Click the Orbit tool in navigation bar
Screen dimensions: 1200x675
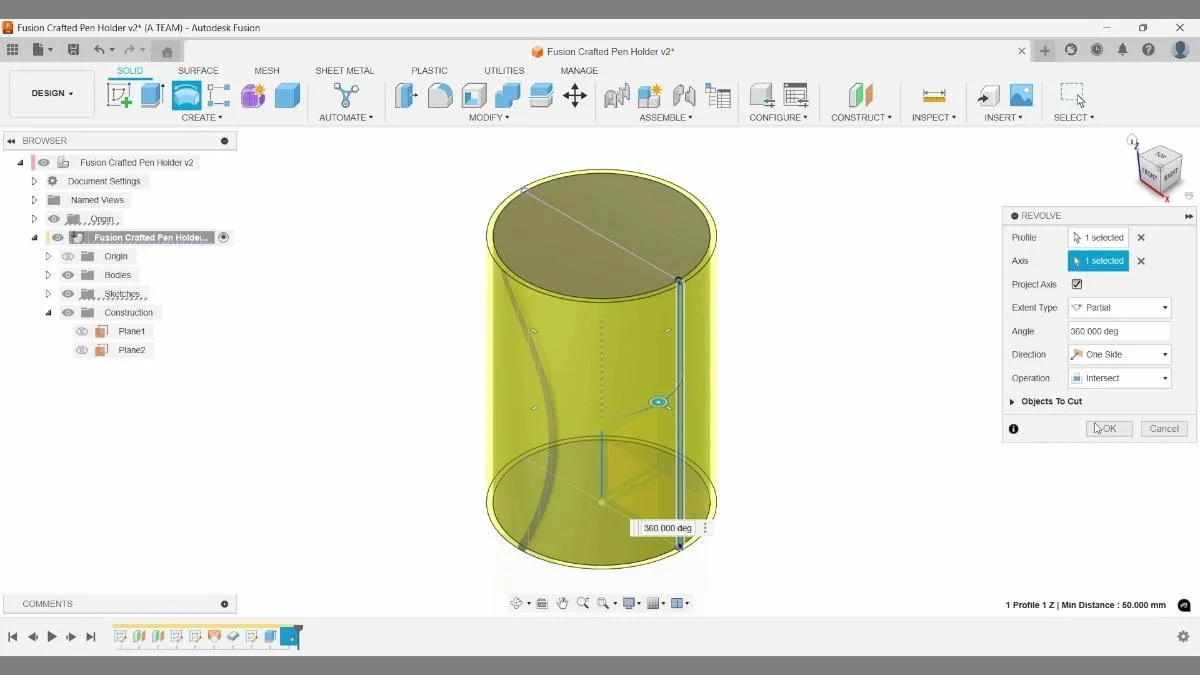click(x=517, y=602)
